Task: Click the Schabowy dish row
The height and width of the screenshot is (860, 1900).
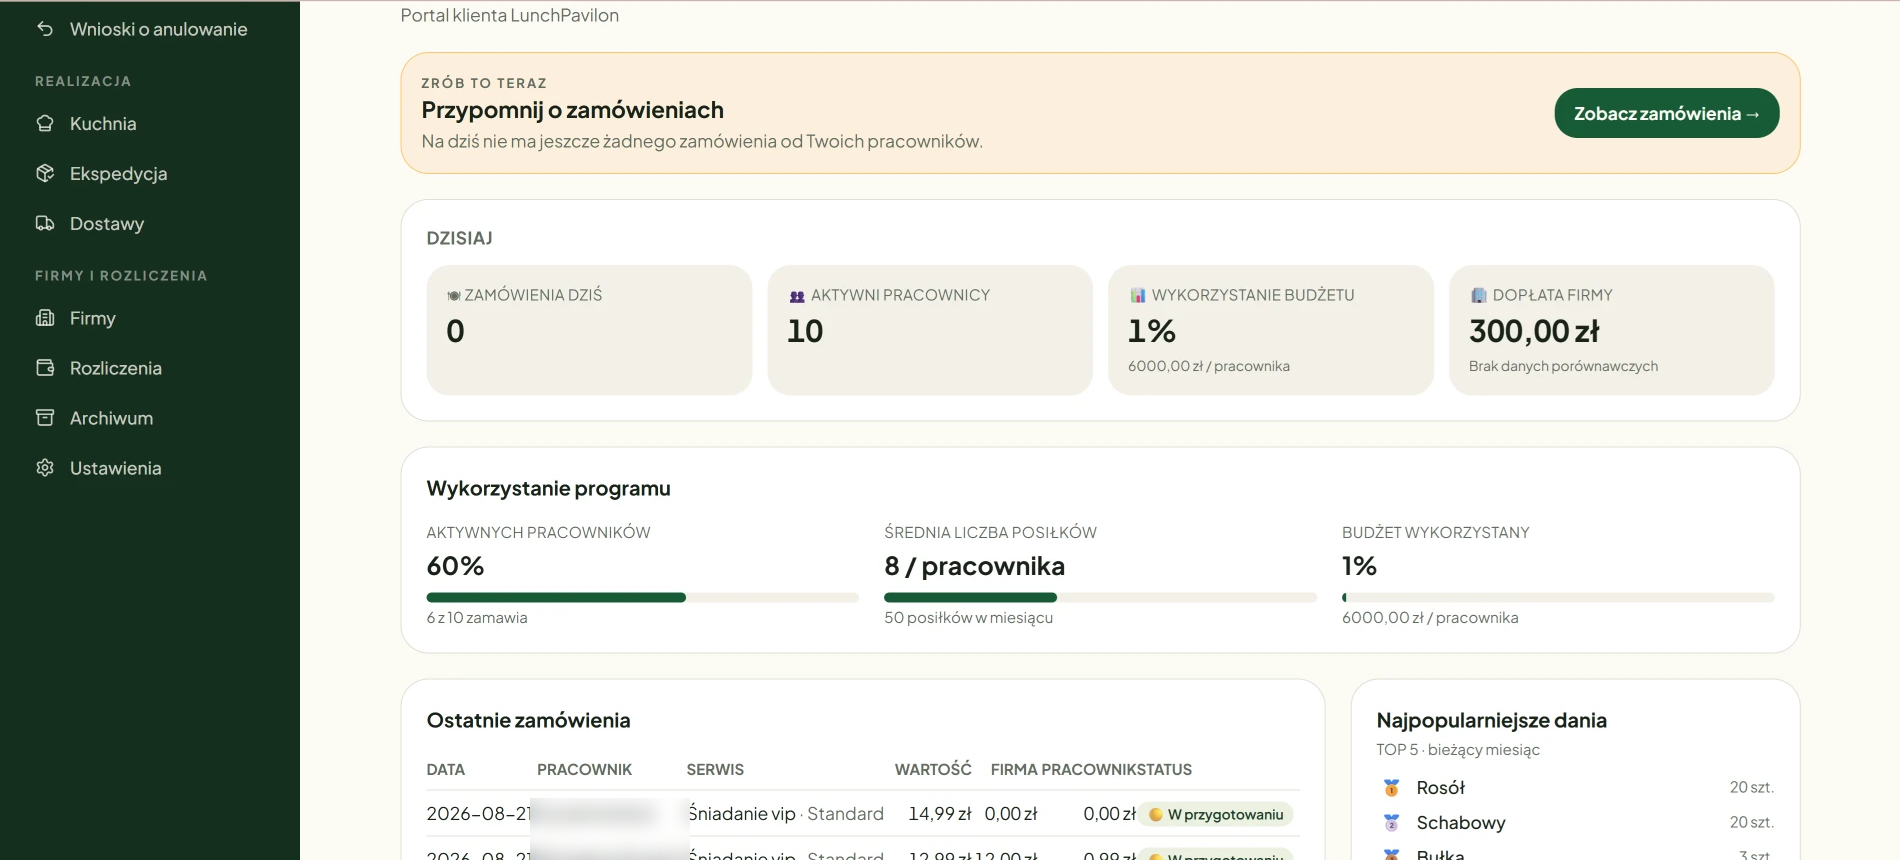Action: click(x=1575, y=823)
